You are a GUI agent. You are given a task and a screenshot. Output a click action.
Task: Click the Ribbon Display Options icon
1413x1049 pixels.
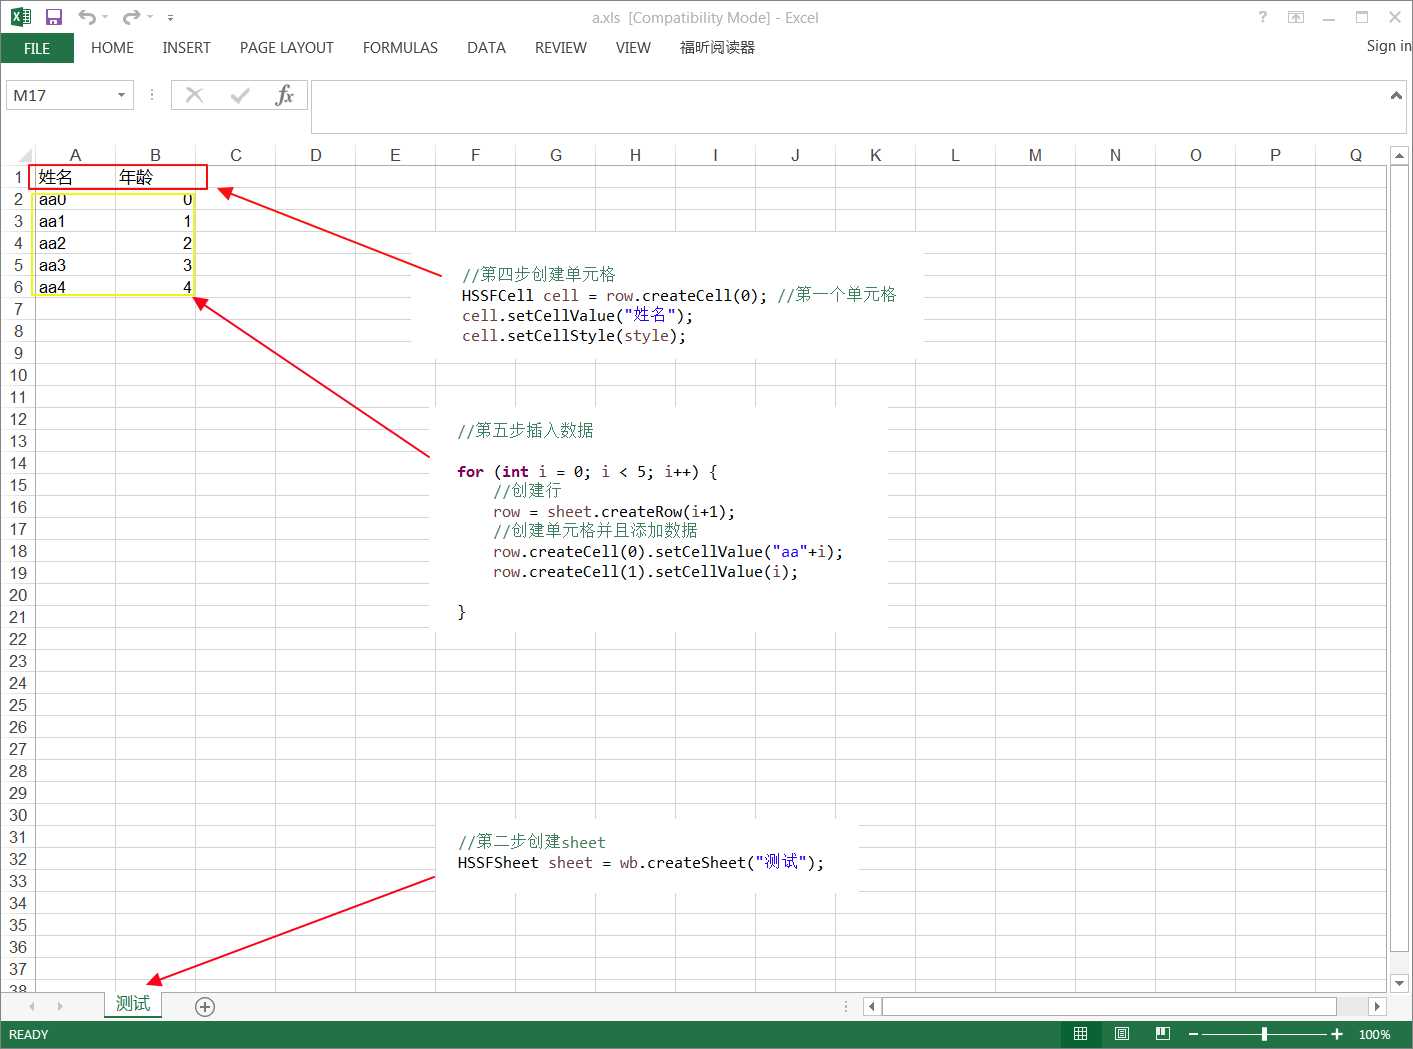1296,17
